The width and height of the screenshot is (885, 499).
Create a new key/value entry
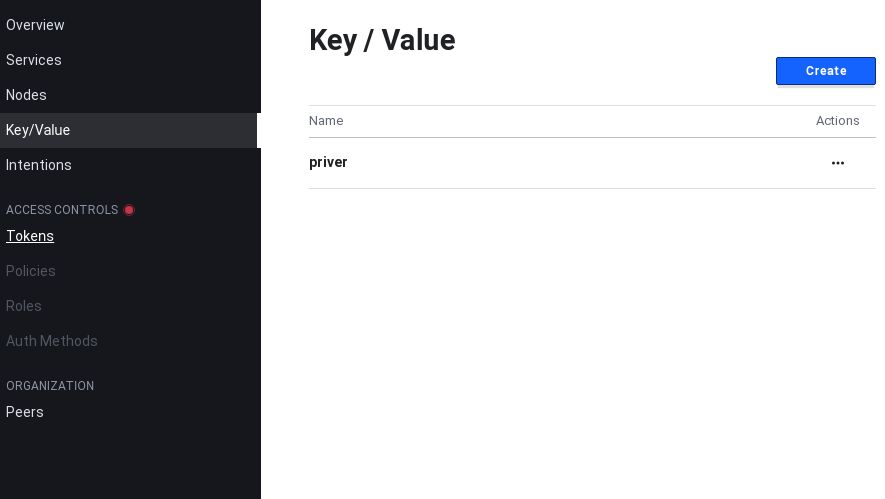coord(826,71)
